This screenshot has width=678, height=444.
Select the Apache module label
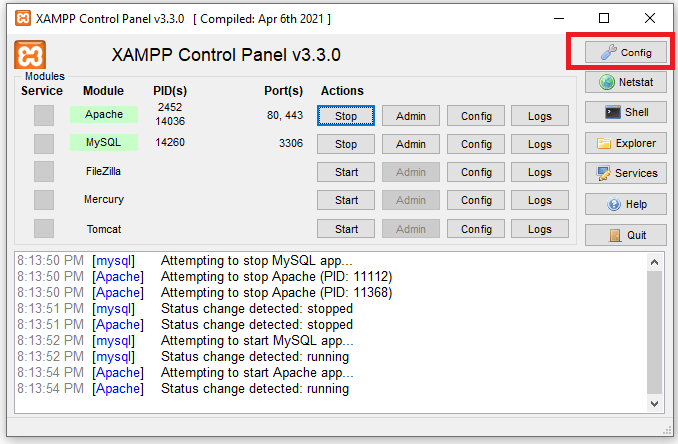click(104, 115)
